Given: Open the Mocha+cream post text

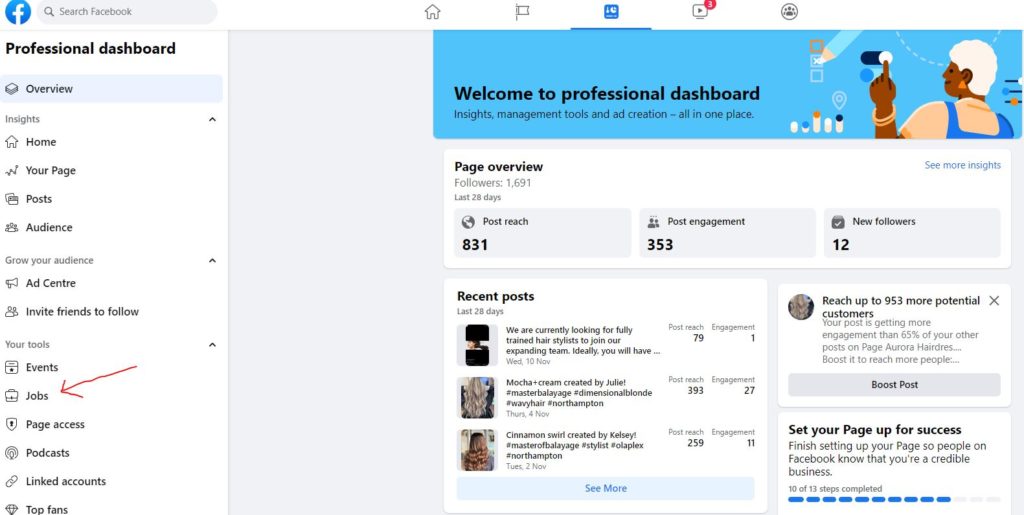Looking at the screenshot, I should [x=579, y=393].
